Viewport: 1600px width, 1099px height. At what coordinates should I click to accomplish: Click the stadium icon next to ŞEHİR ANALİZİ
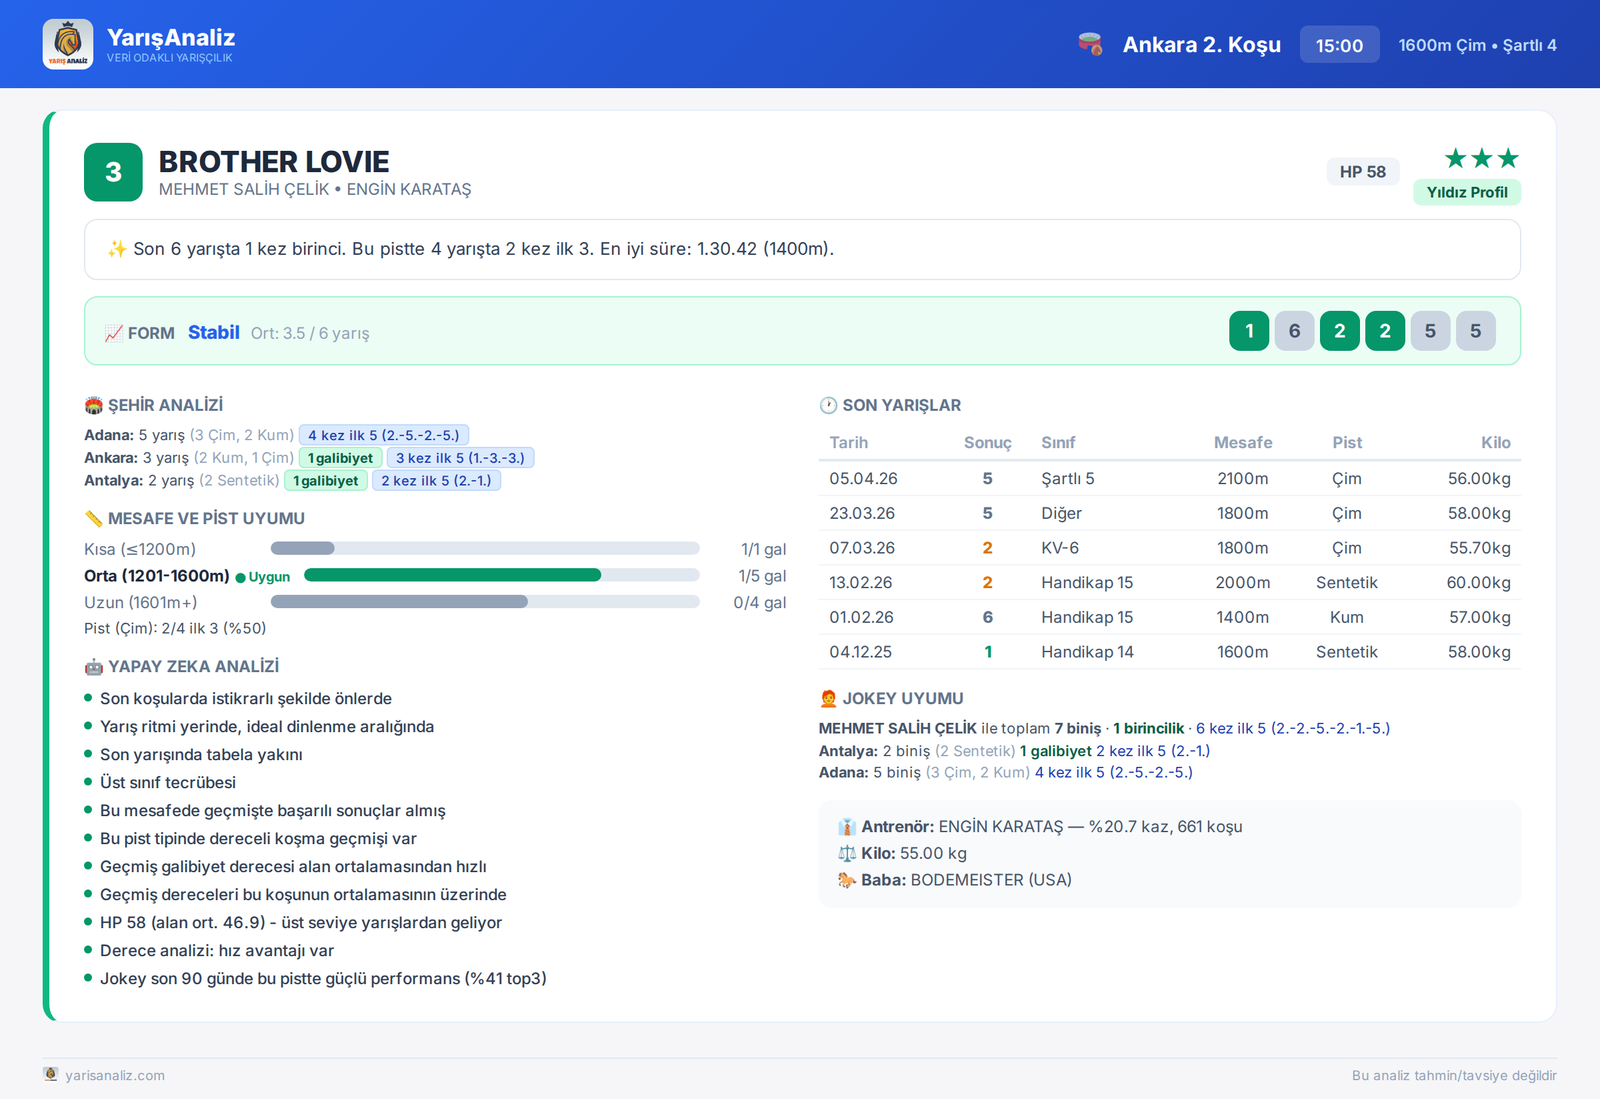tap(94, 405)
